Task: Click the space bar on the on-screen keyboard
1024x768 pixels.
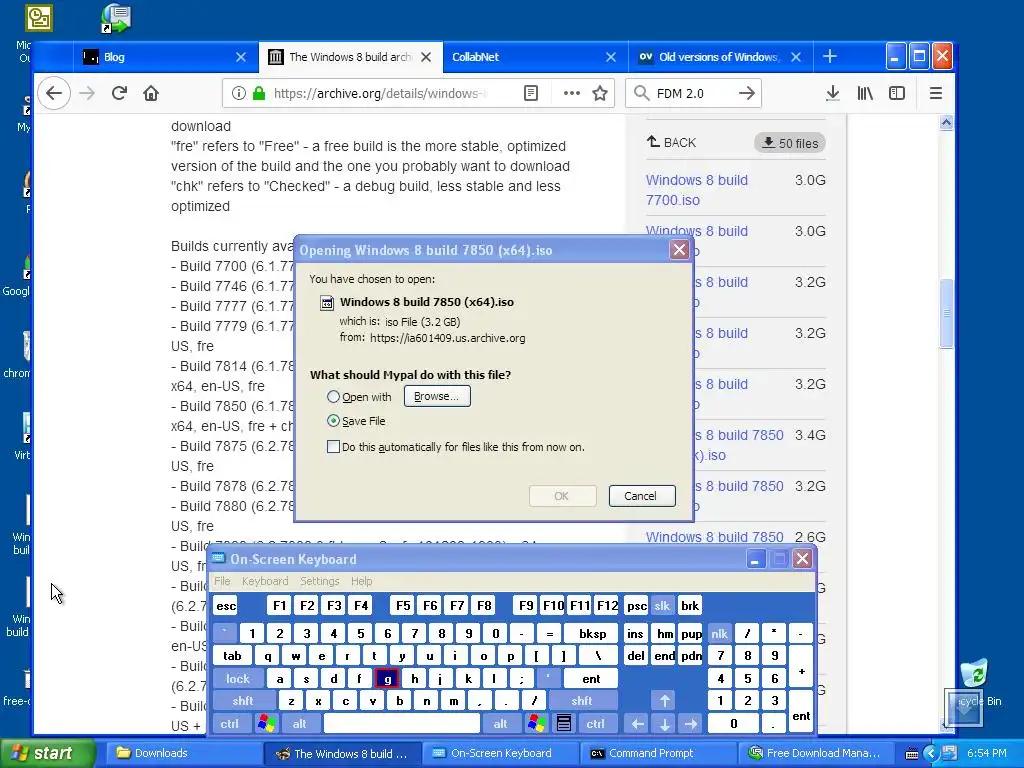Action: 402,723
